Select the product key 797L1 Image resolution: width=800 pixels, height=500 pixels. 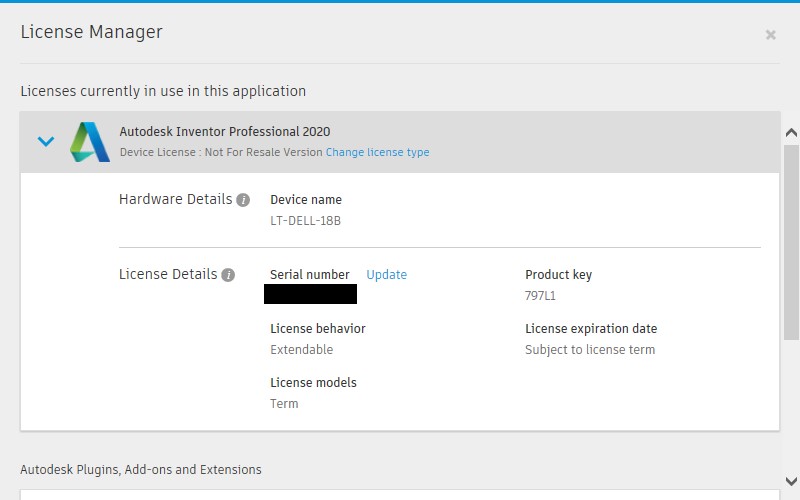tap(540, 296)
